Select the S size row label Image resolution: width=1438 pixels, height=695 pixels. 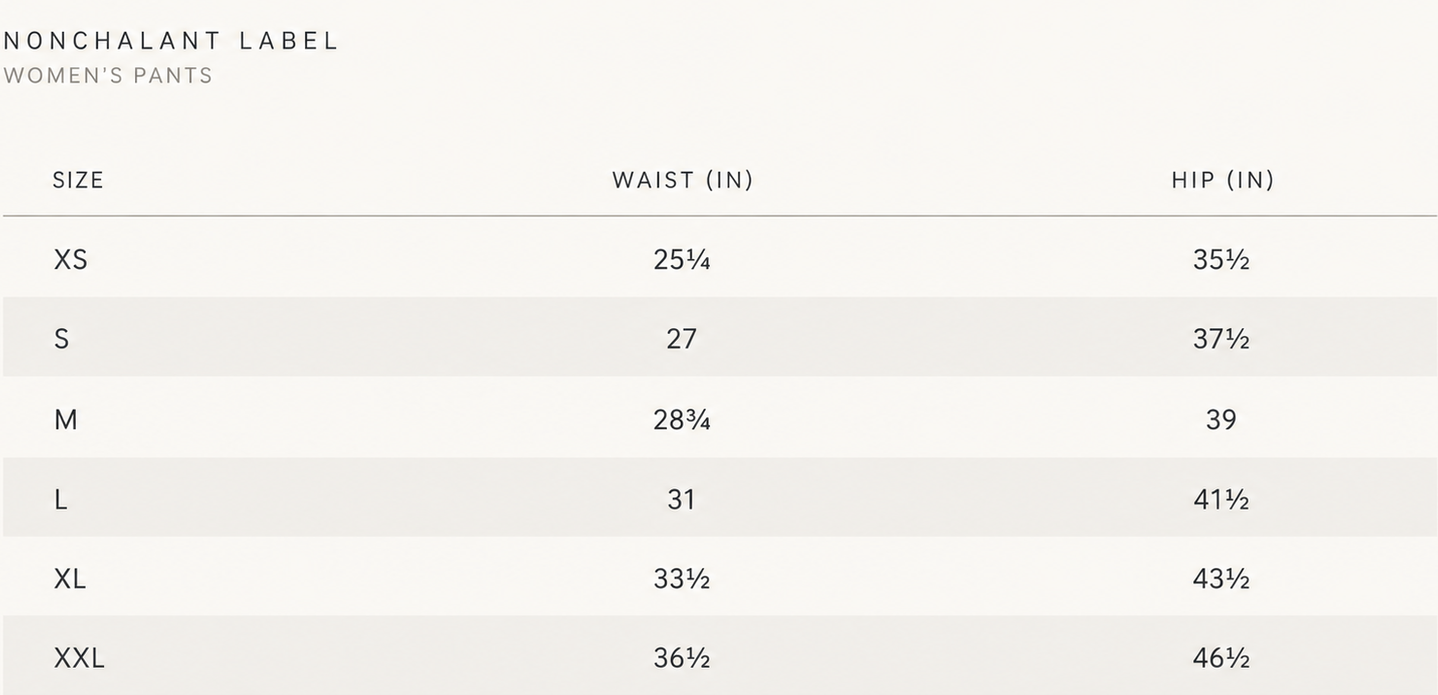tap(61, 339)
